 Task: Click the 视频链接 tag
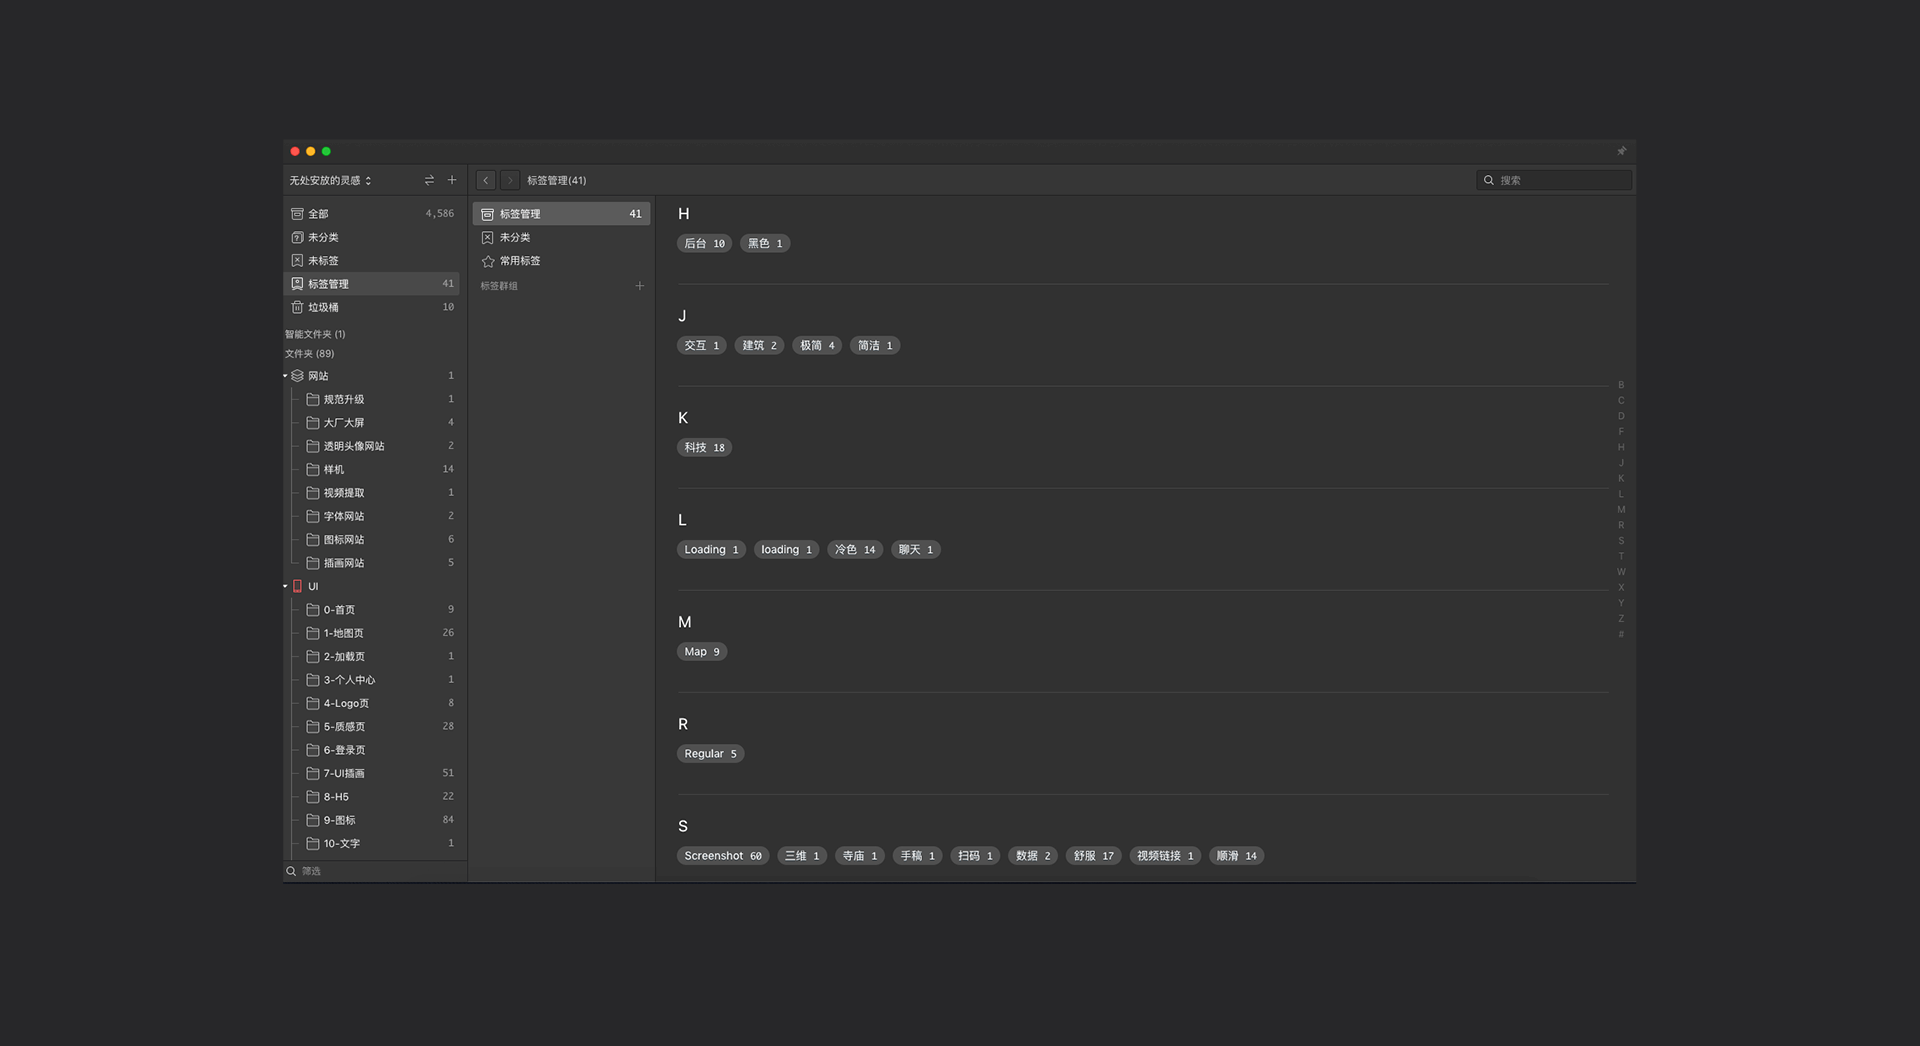coord(1165,856)
